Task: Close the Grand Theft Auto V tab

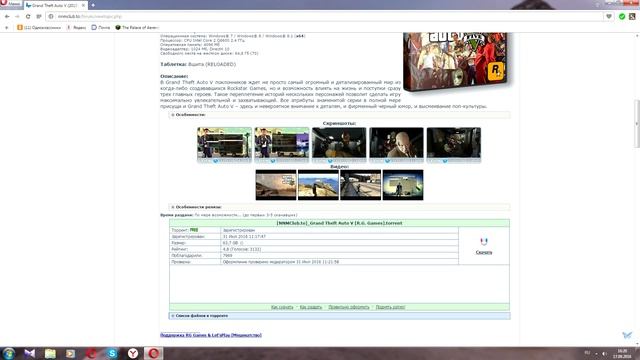Action: (83, 5)
